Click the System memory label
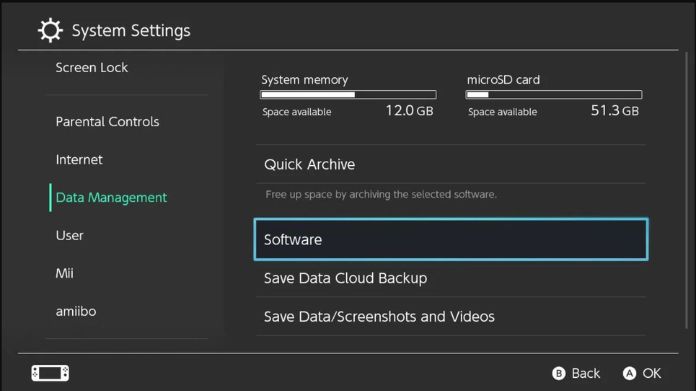The width and height of the screenshot is (696, 391). point(304,80)
